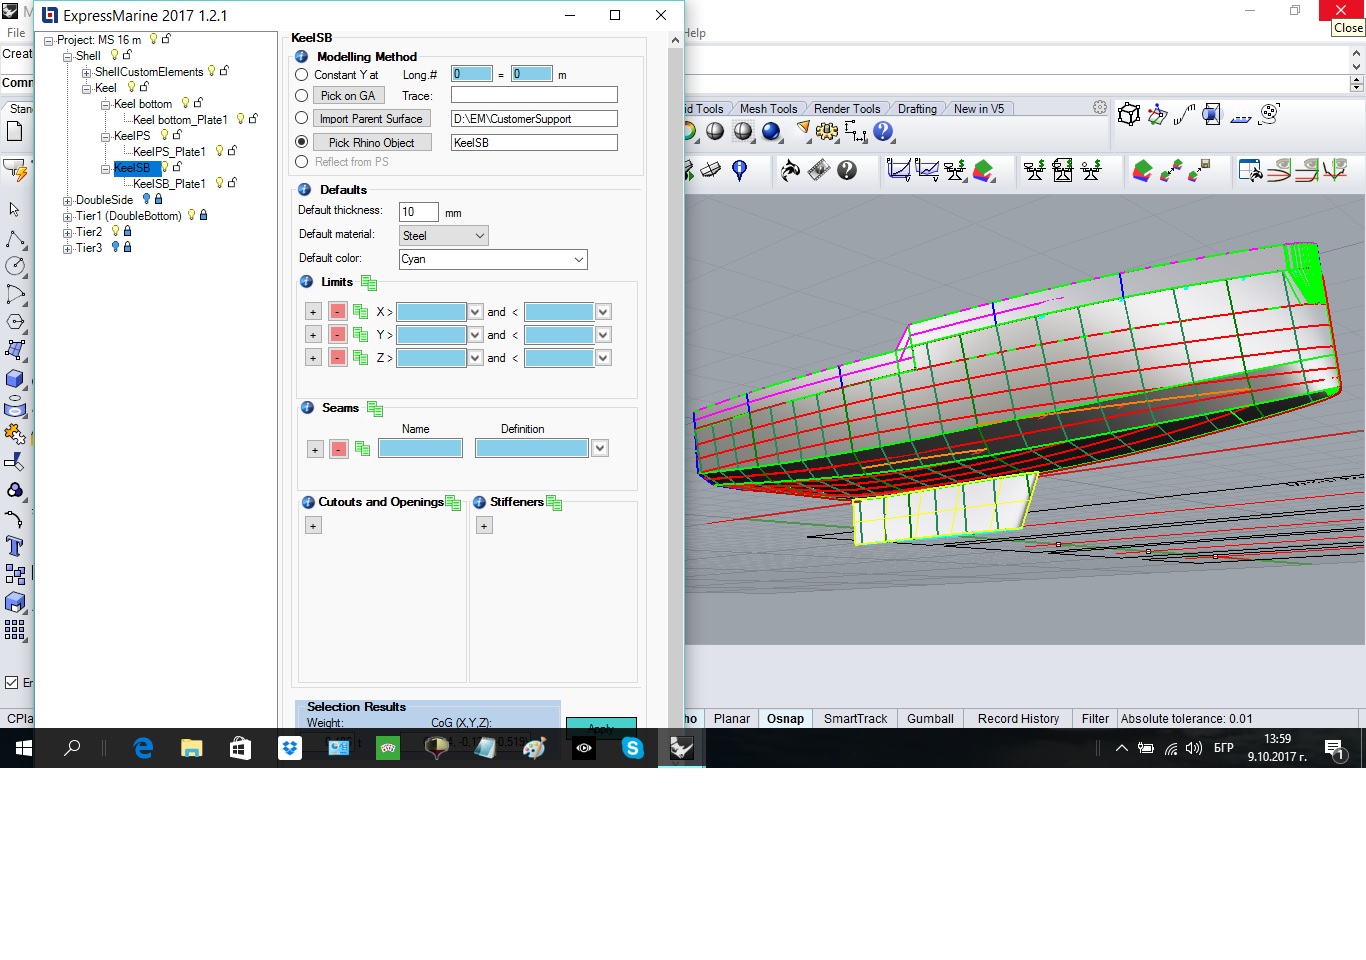Open the Default material dropdown

click(443, 236)
